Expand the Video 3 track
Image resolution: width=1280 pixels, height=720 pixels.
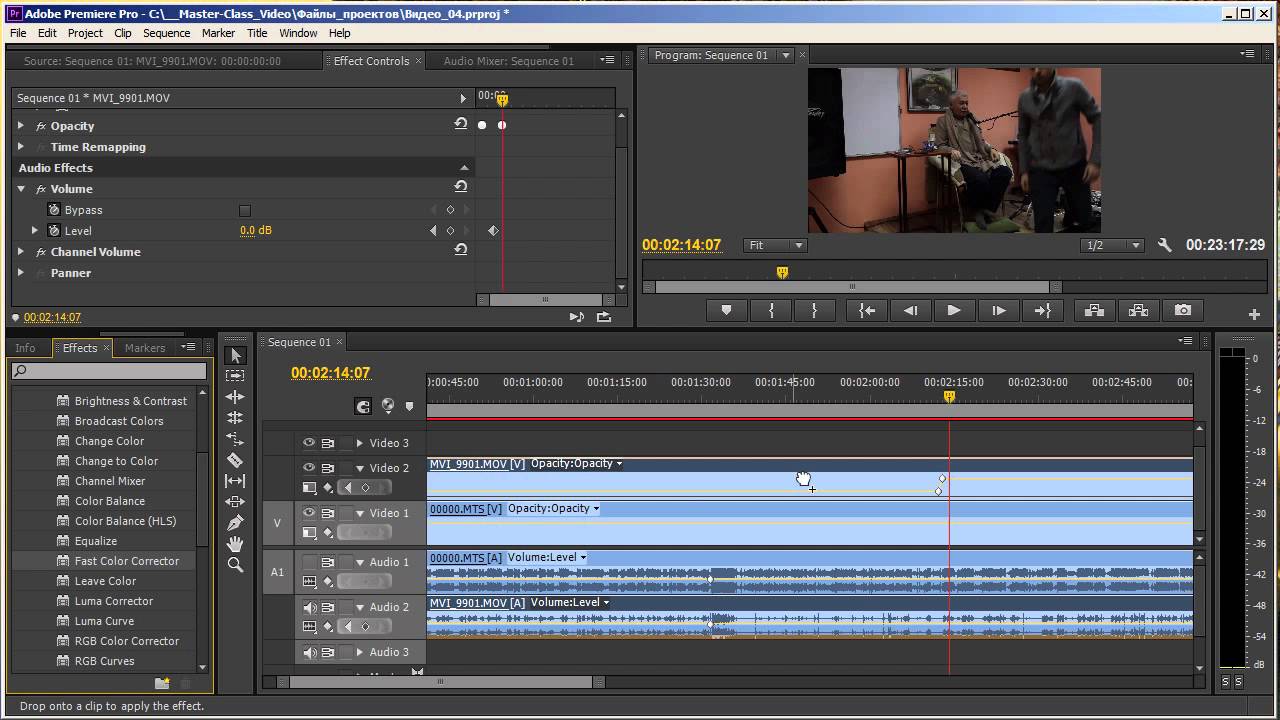tap(360, 443)
